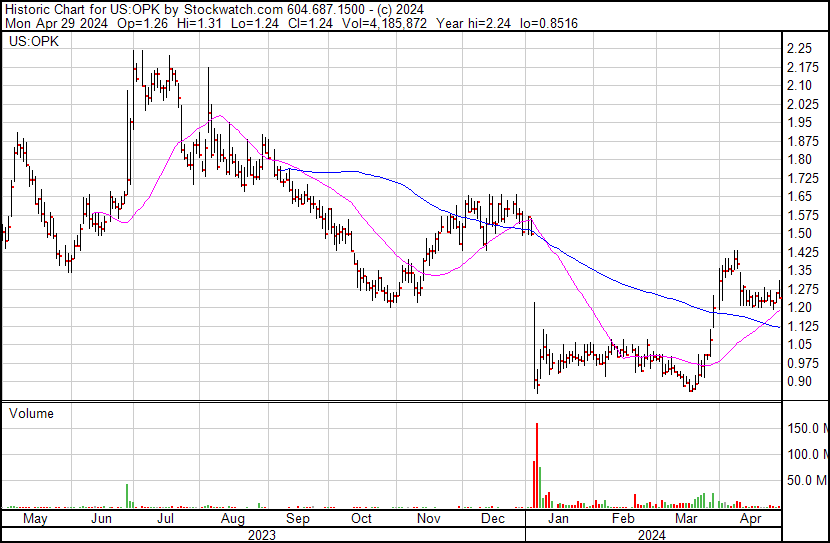The height and width of the screenshot is (543, 830).
Task: Click the 100.0 M volume axis label
Action: 807,454
